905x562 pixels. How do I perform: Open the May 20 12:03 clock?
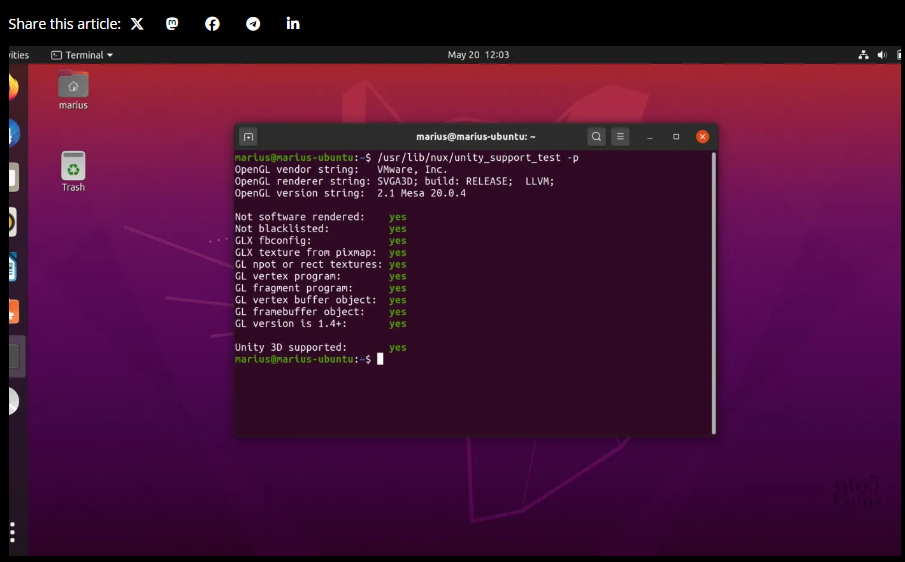click(478, 55)
